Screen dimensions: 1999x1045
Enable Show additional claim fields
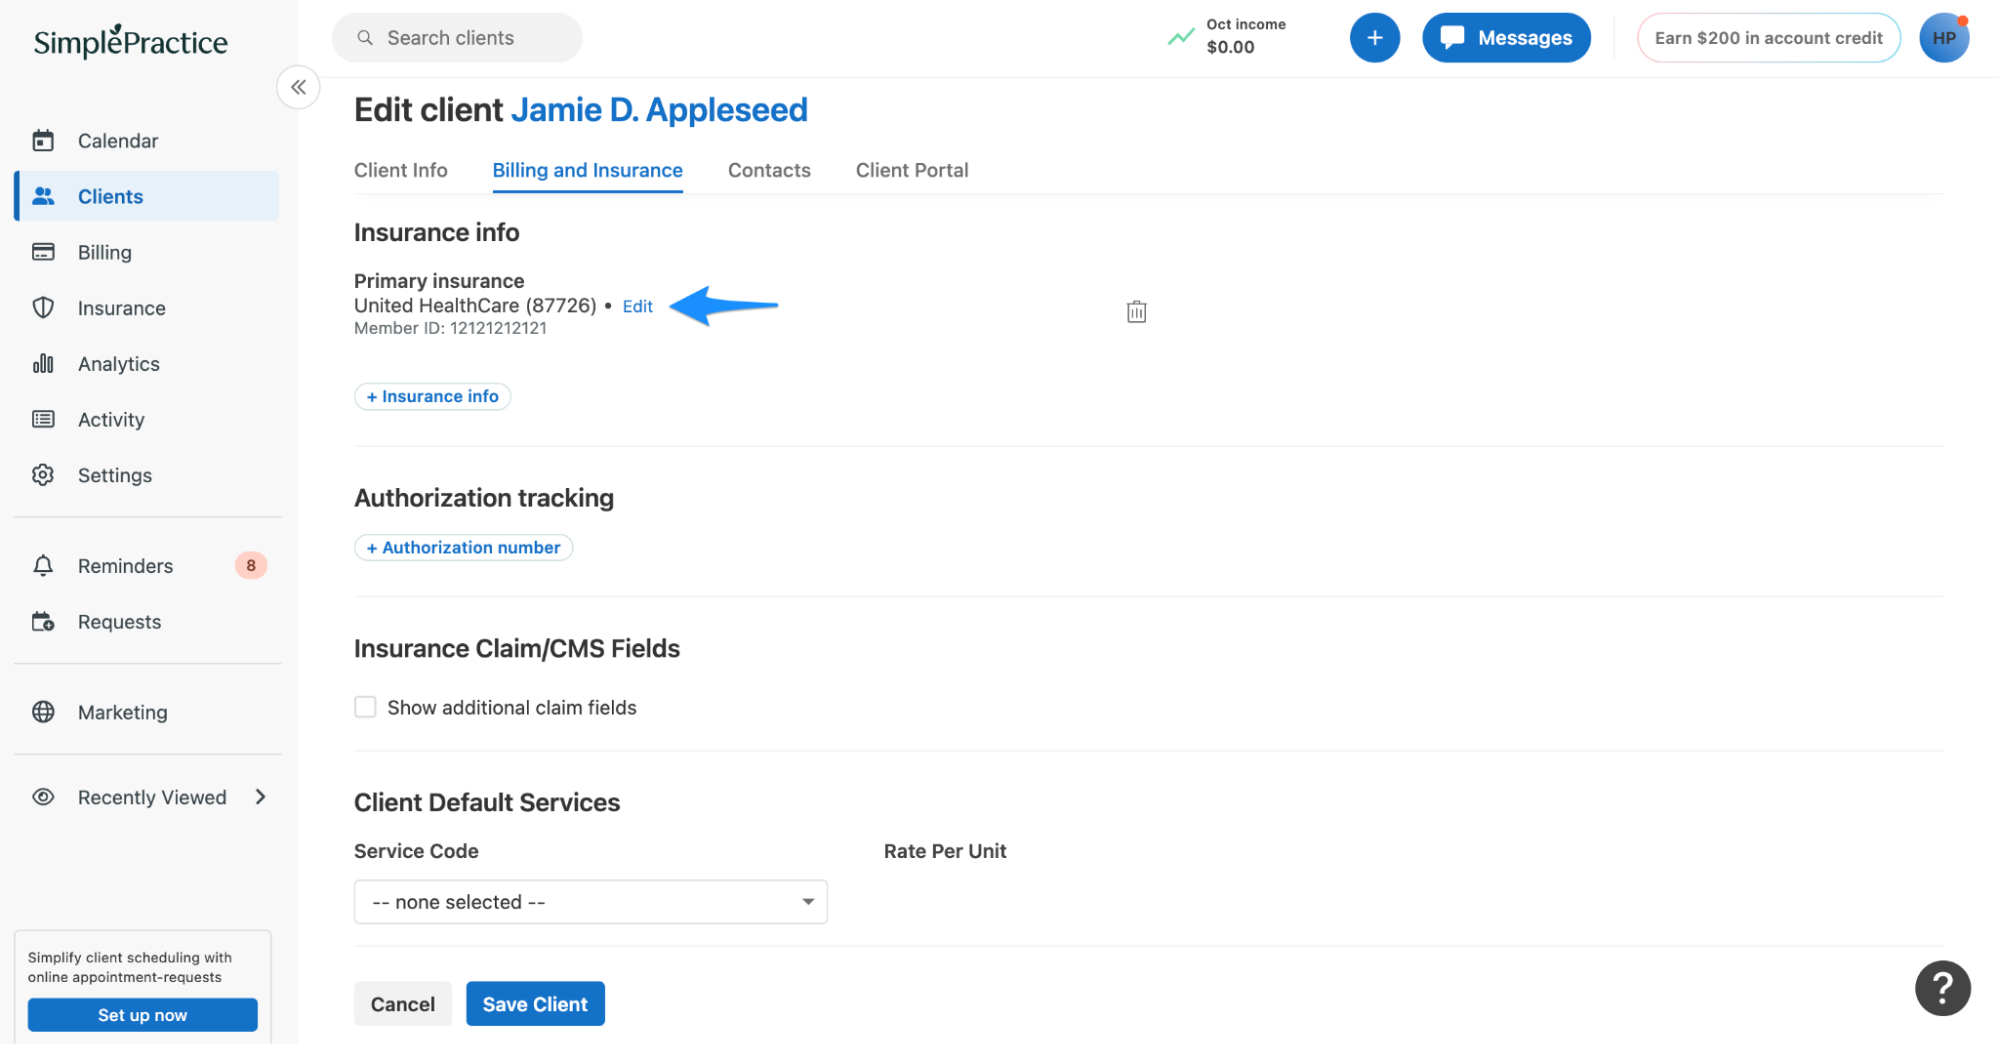pyautogui.click(x=365, y=707)
